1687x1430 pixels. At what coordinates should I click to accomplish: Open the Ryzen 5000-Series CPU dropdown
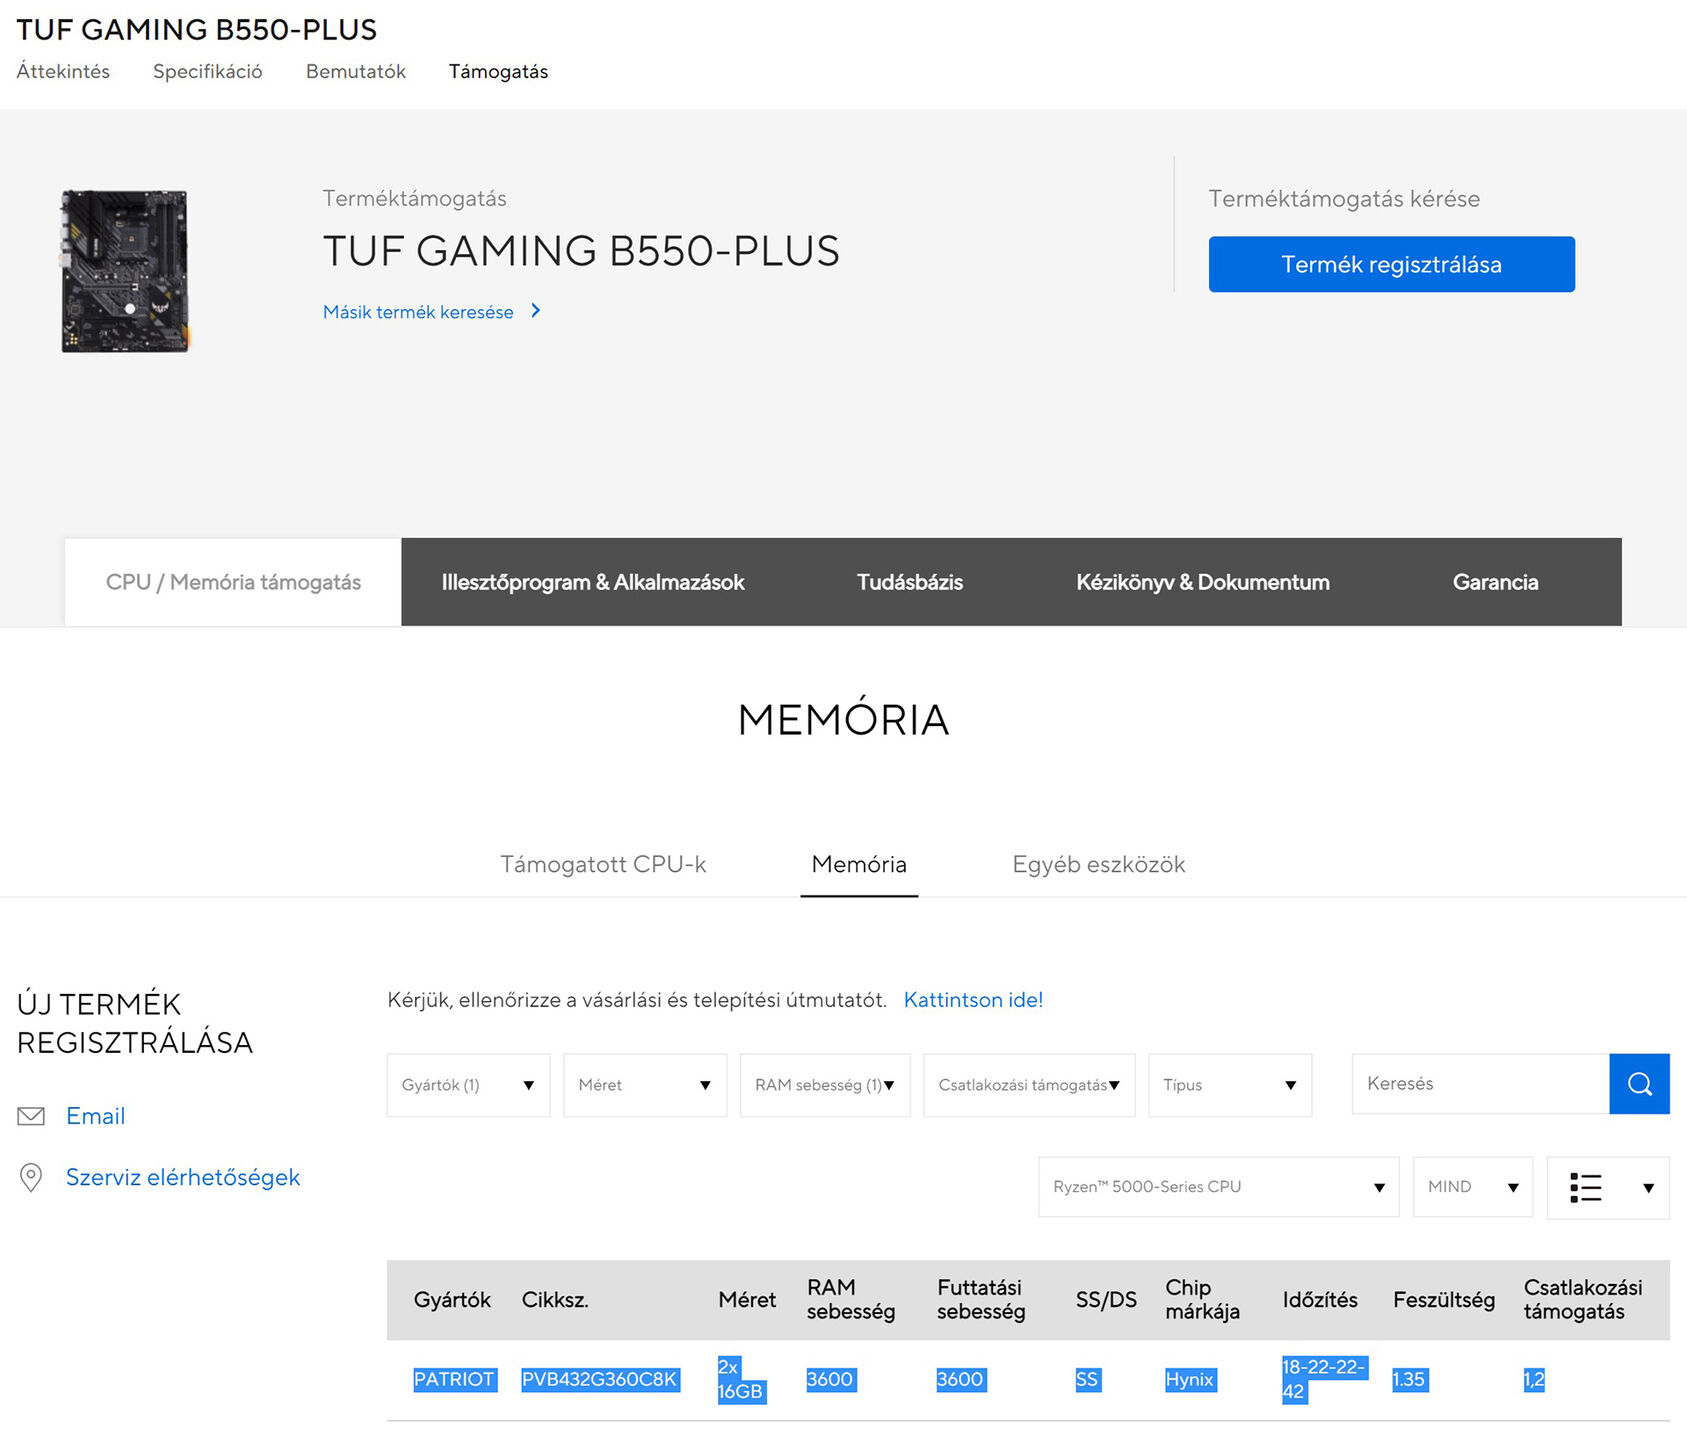click(1218, 1187)
